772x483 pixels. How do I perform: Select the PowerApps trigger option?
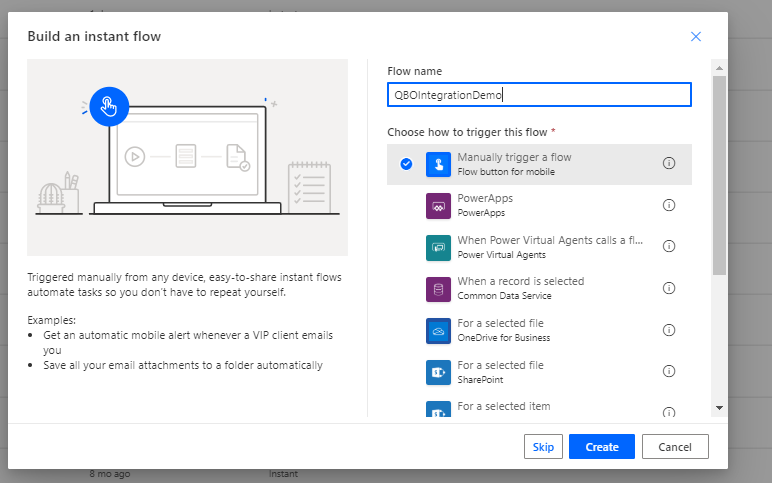(x=539, y=205)
